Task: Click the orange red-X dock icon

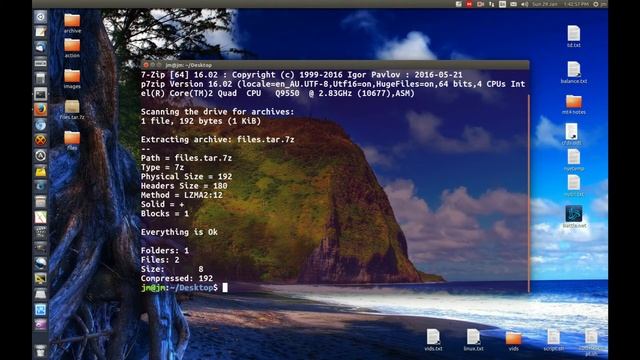Action: tap(40, 140)
